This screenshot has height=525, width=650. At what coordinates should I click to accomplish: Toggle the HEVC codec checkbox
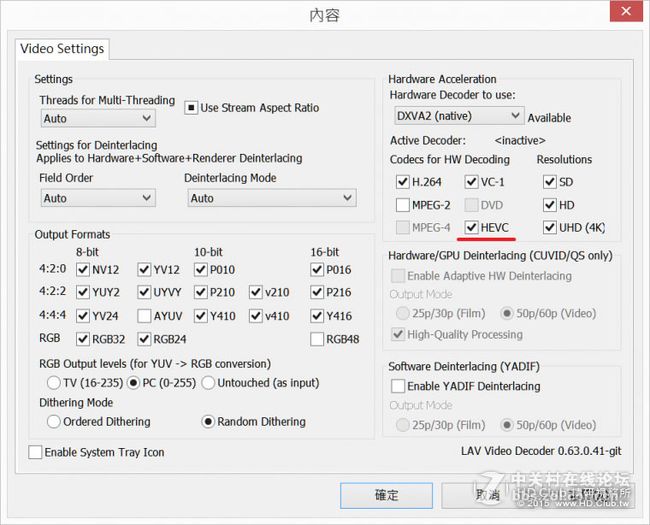click(x=471, y=227)
